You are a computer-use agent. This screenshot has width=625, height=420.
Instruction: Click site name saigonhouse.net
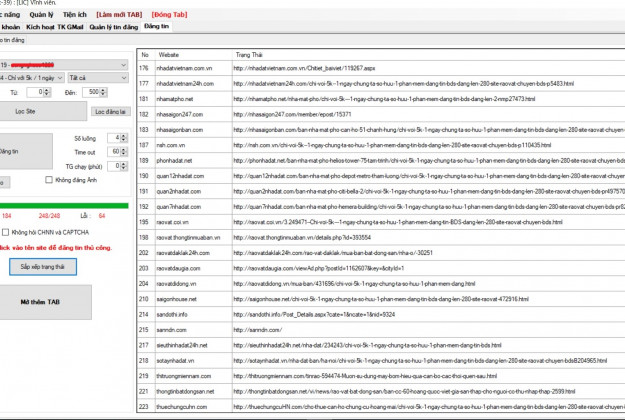176,299
